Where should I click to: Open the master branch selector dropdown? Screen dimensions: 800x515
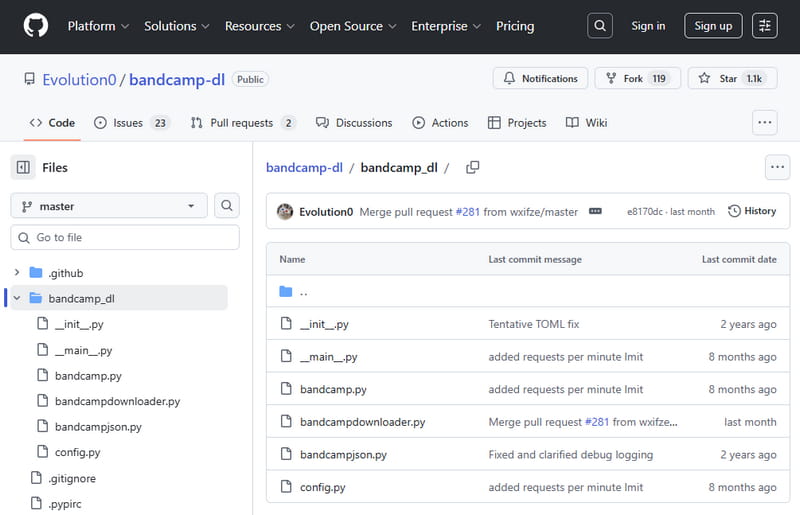coord(109,206)
